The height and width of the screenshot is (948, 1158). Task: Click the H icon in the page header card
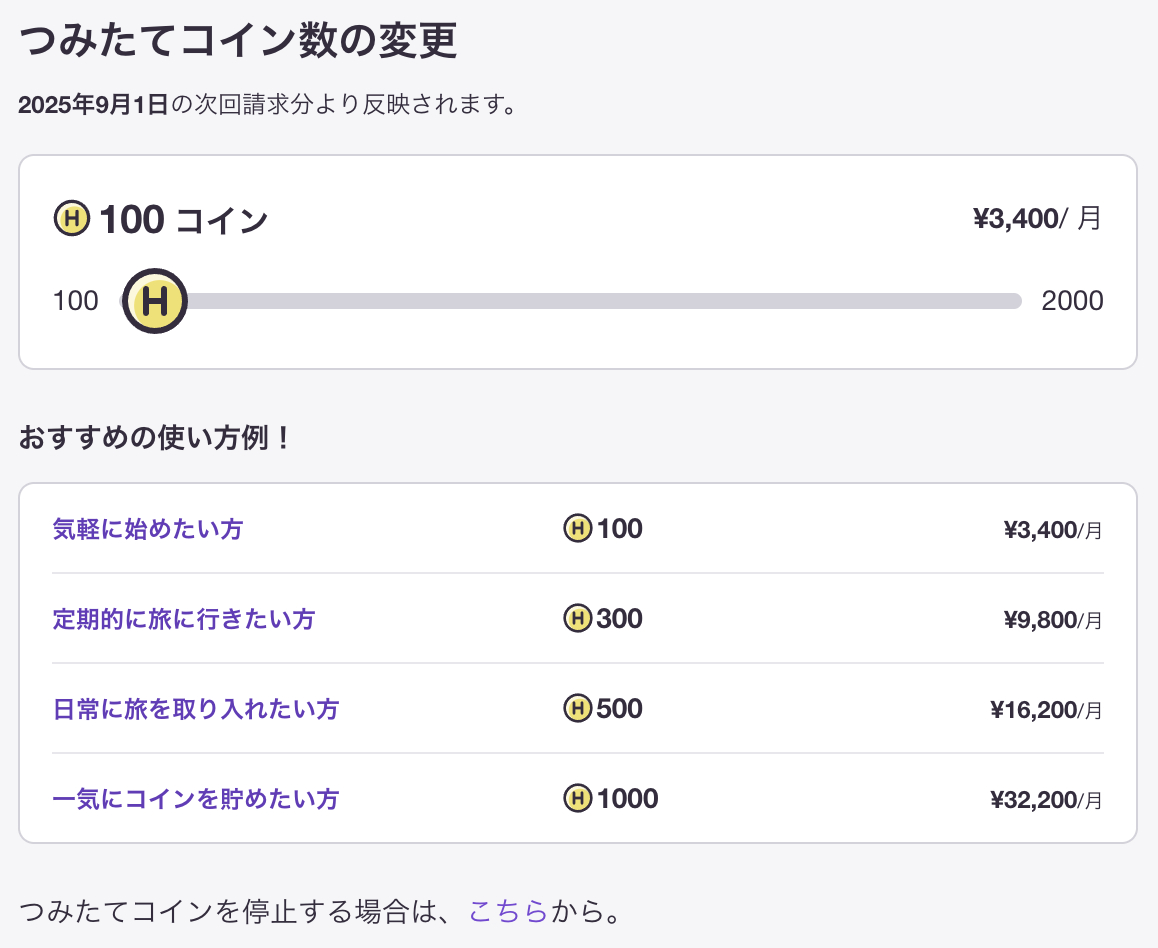(x=70, y=218)
